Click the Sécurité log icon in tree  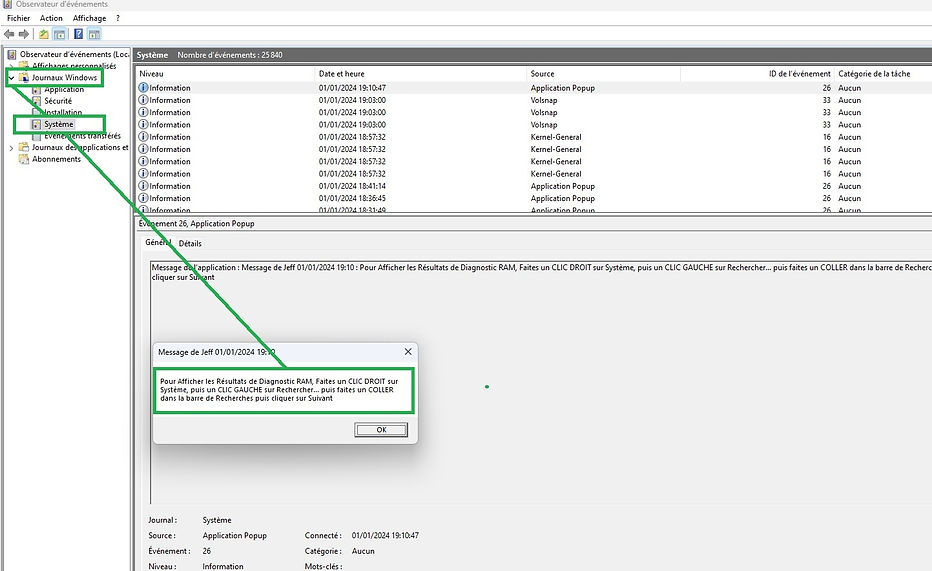[36, 101]
